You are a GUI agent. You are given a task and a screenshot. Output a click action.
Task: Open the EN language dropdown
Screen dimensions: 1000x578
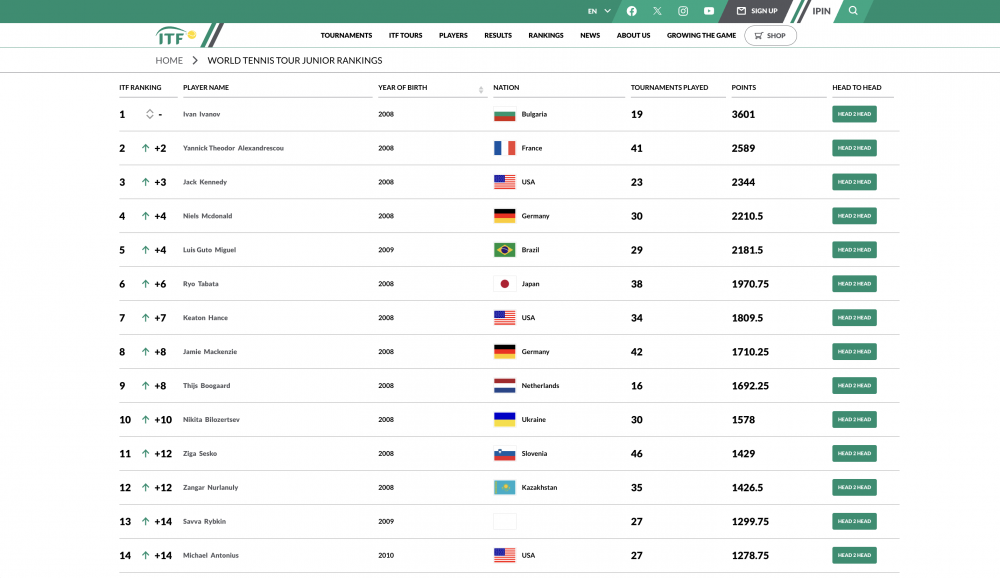[598, 11]
